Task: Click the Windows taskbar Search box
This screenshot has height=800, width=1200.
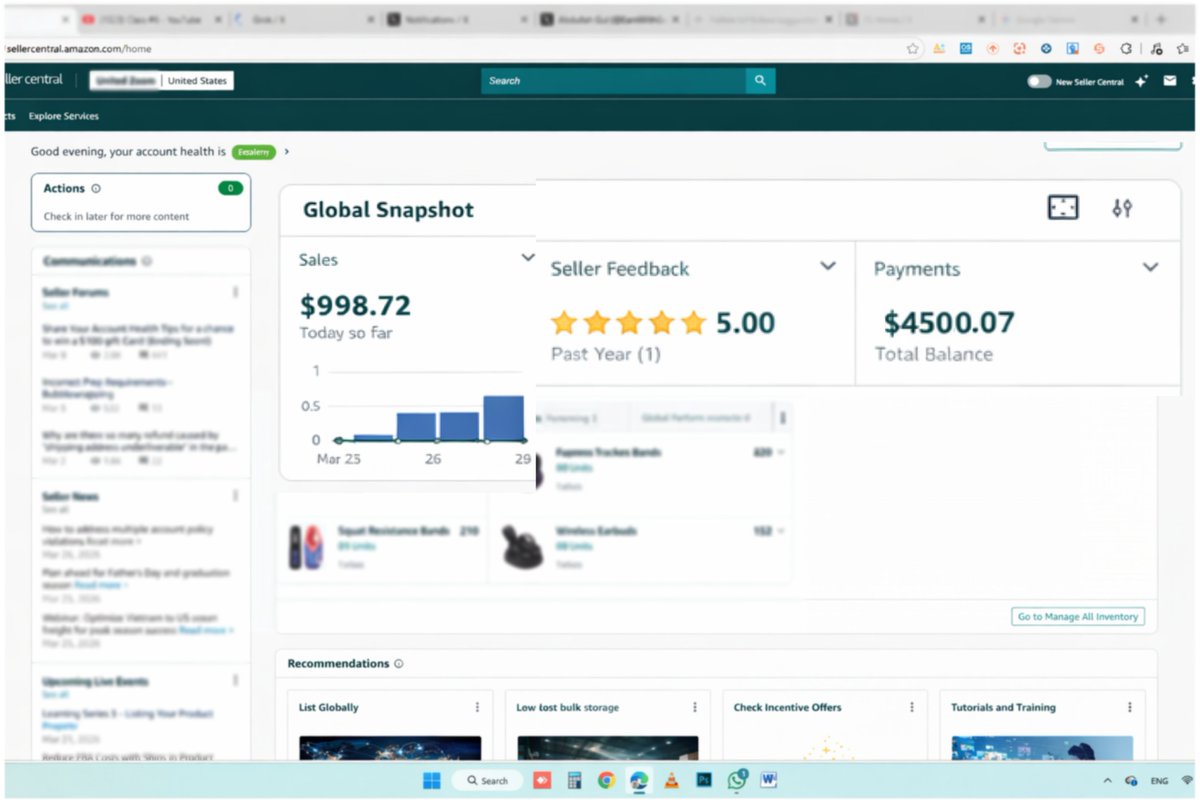Action: click(486, 780)
